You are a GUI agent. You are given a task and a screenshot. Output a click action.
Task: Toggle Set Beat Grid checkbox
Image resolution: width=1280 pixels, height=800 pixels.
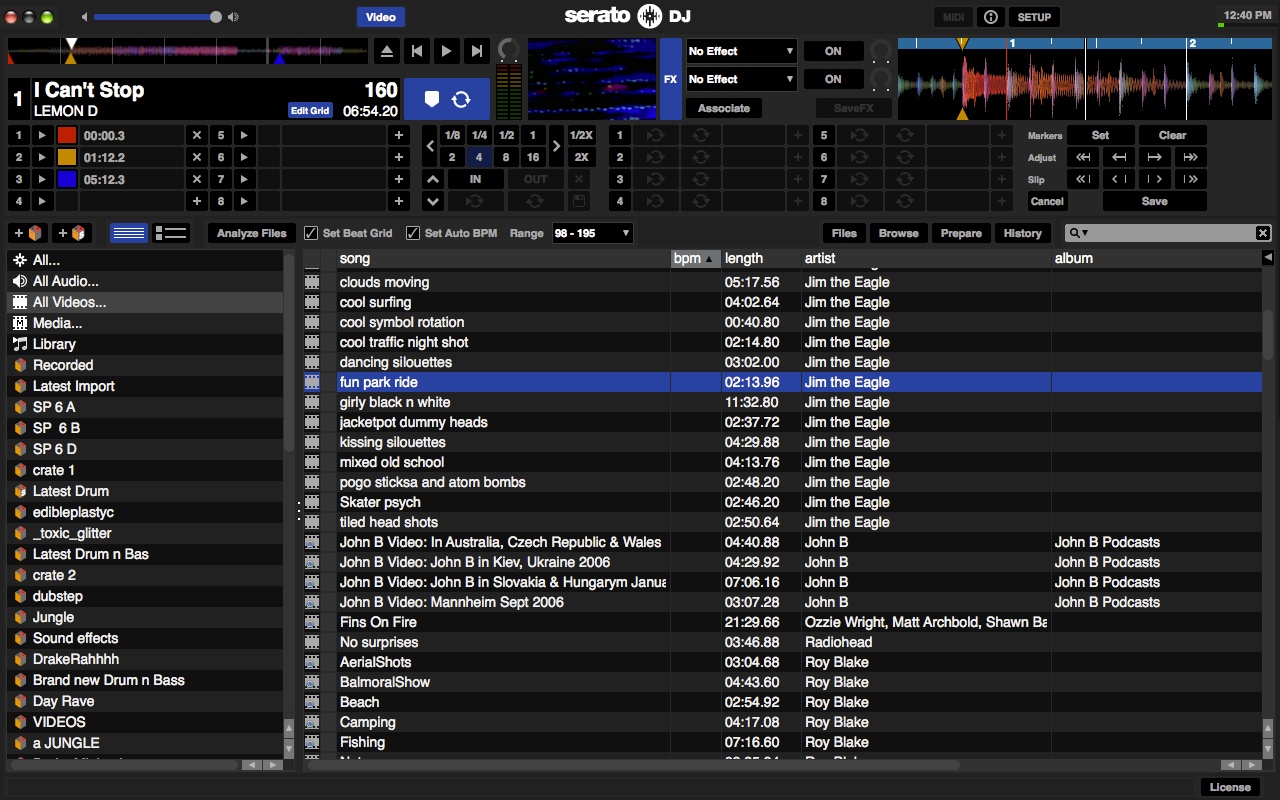[x=311, y=233]
